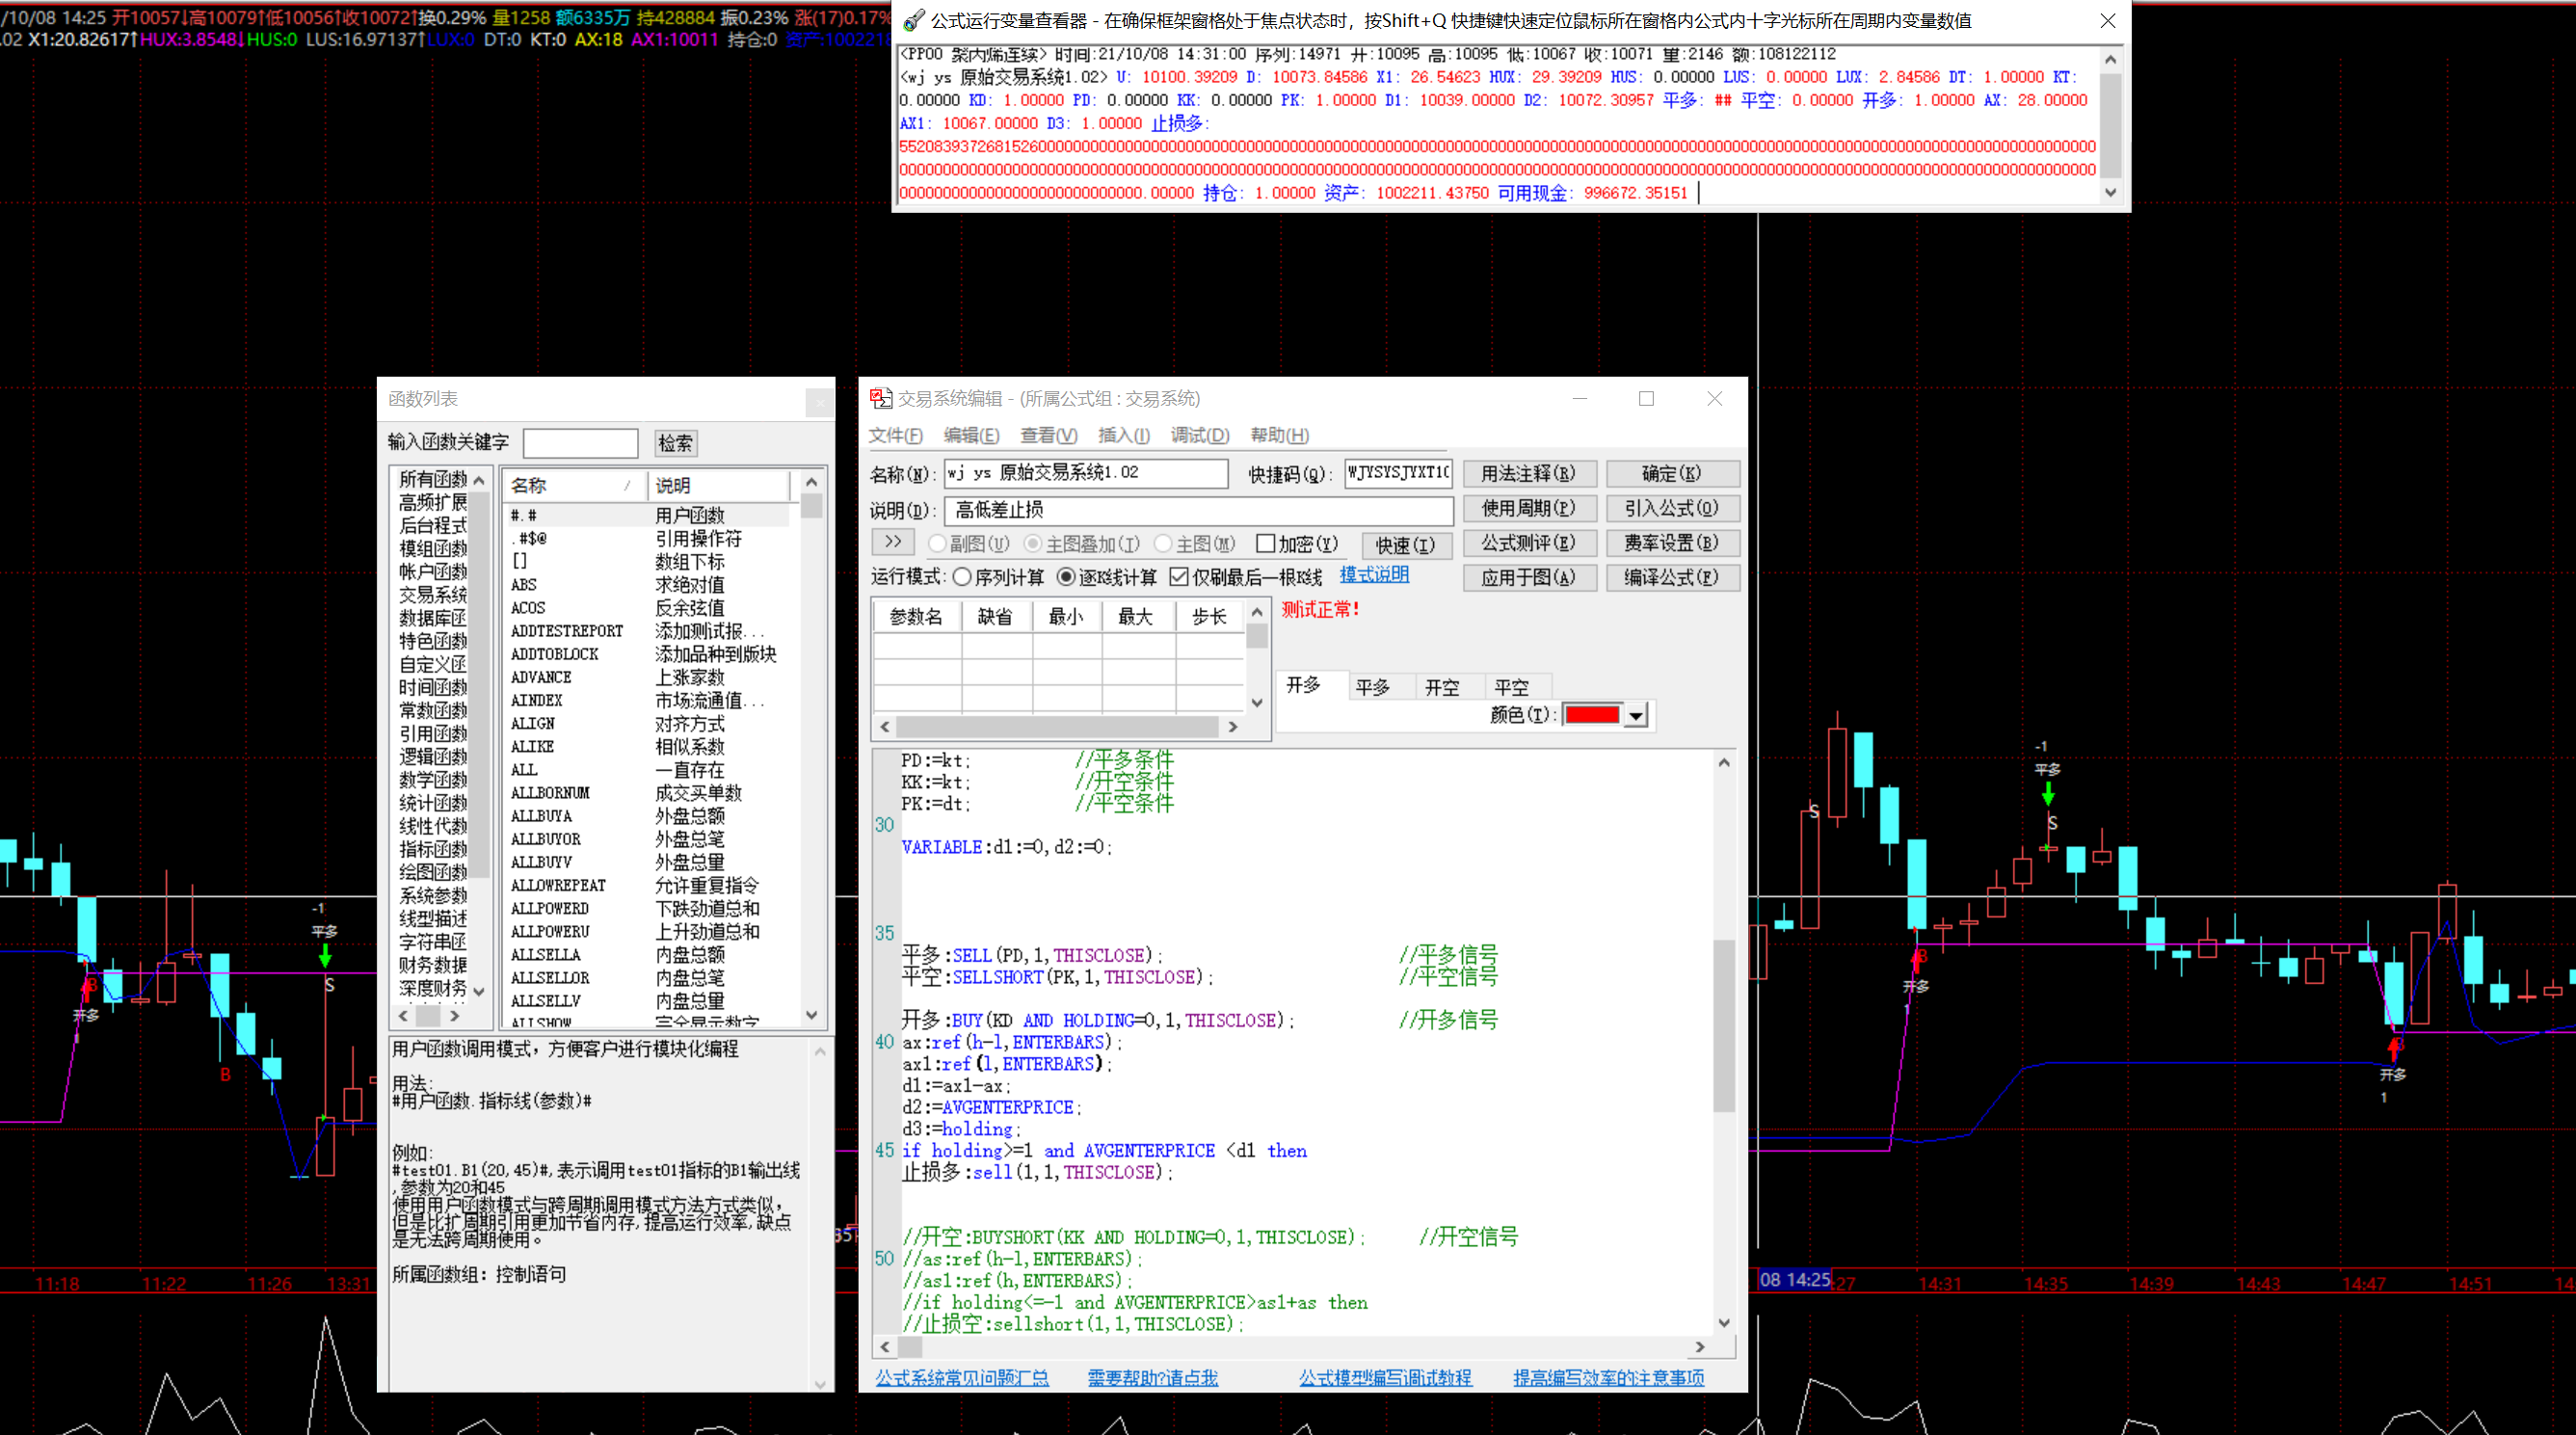This screenshot has height=1435, width=2576.
Task: Click the 快速(I) button
Action: [x=1405, y=545]
